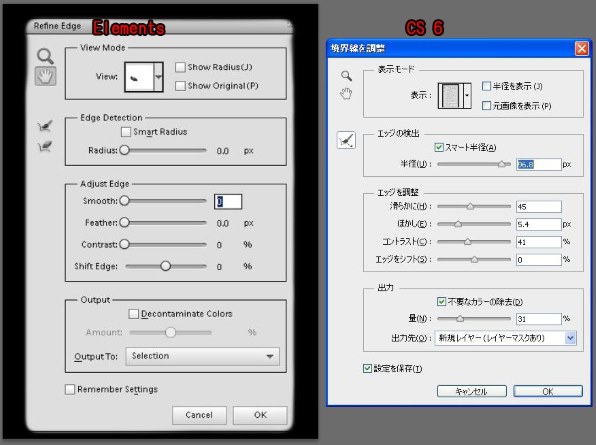
Task: Check Smart Radius in Elements dialog
Action: coord(125,132)
